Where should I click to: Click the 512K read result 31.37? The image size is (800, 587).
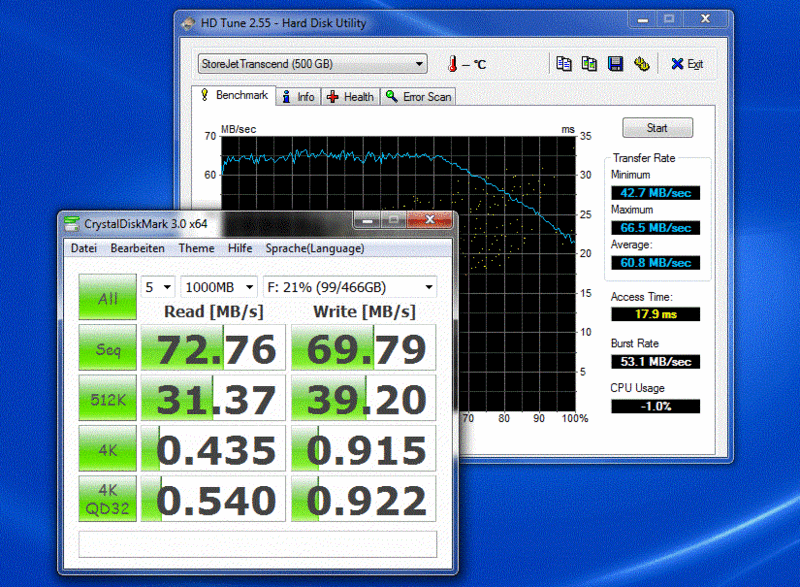(213, 399)
